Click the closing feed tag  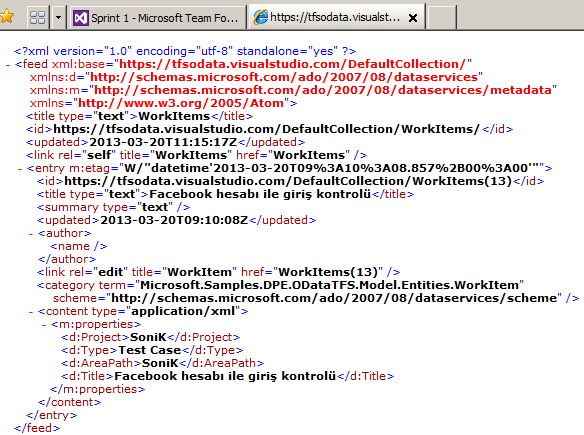pos(37,428)
